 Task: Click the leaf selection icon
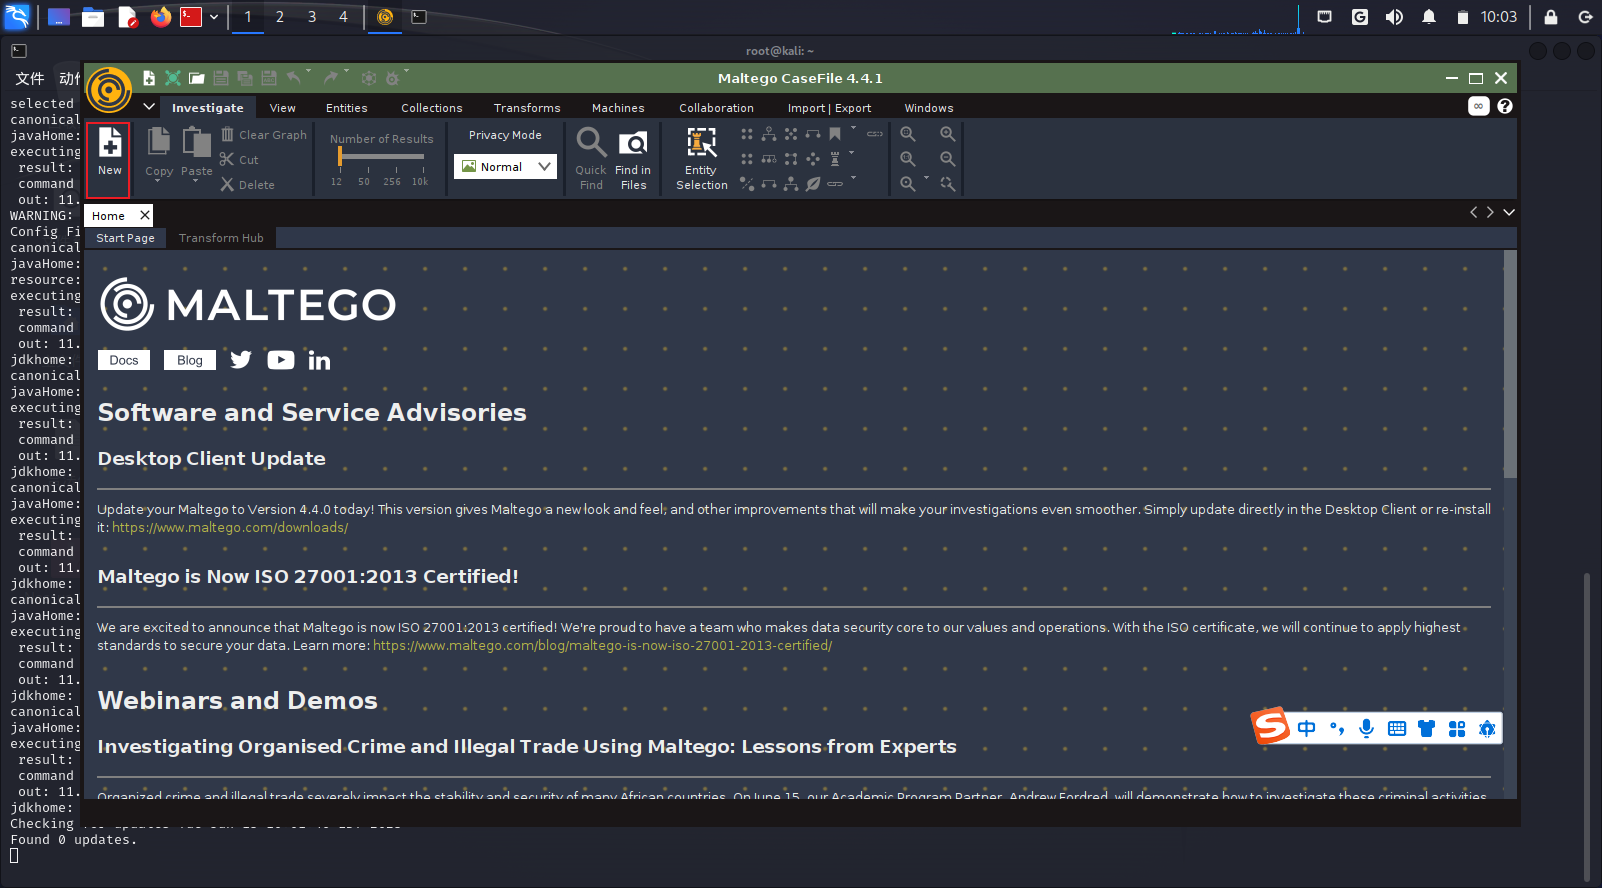coord(813,184)
